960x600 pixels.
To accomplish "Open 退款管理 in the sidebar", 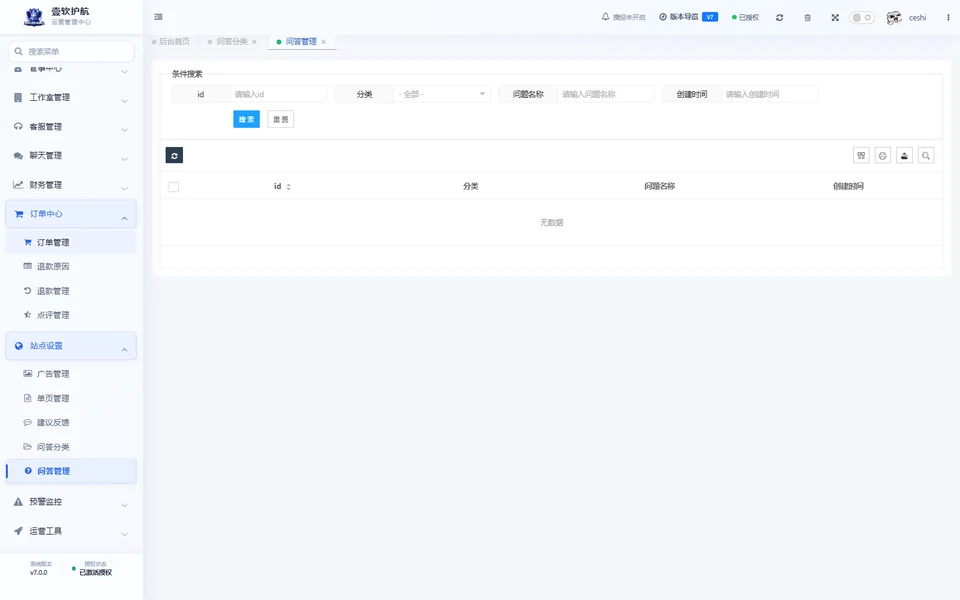I will (x=71, y=291).
